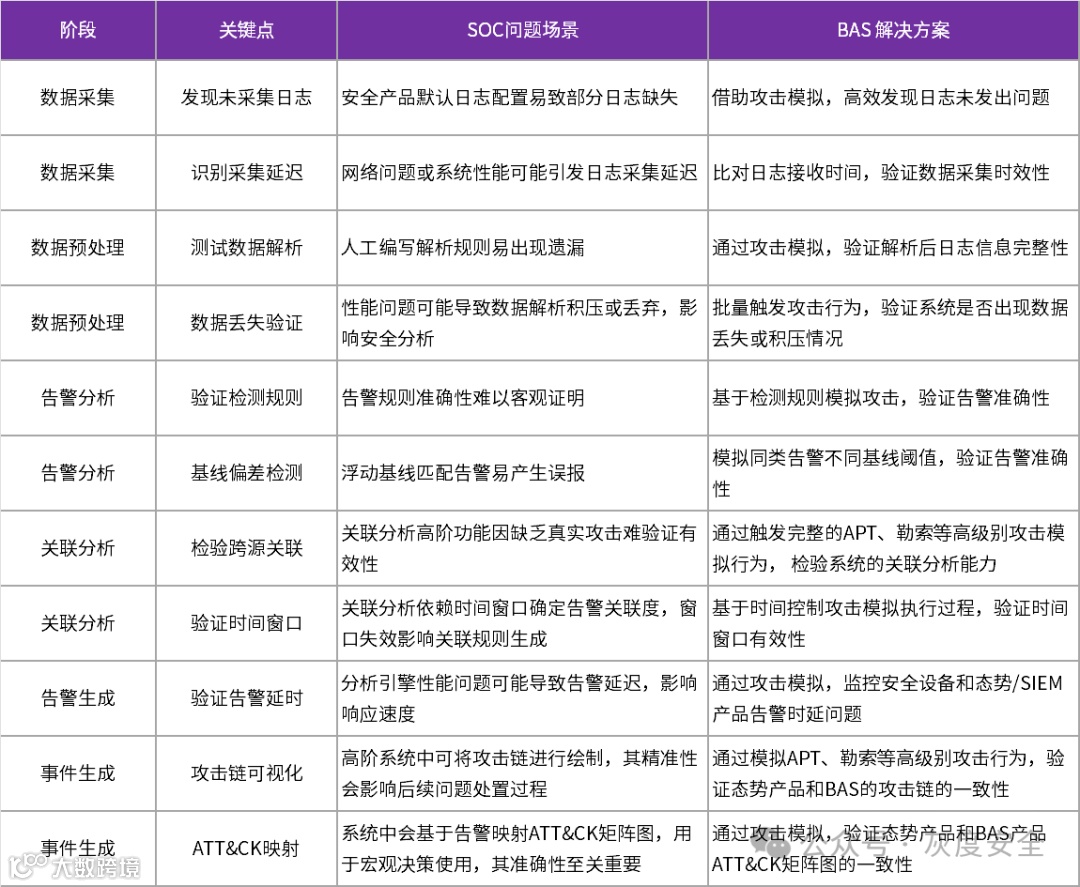Click 关联分析 in the 验证时间窗口 row
This screenshot has height=887, width=1080.
point(78,623)
